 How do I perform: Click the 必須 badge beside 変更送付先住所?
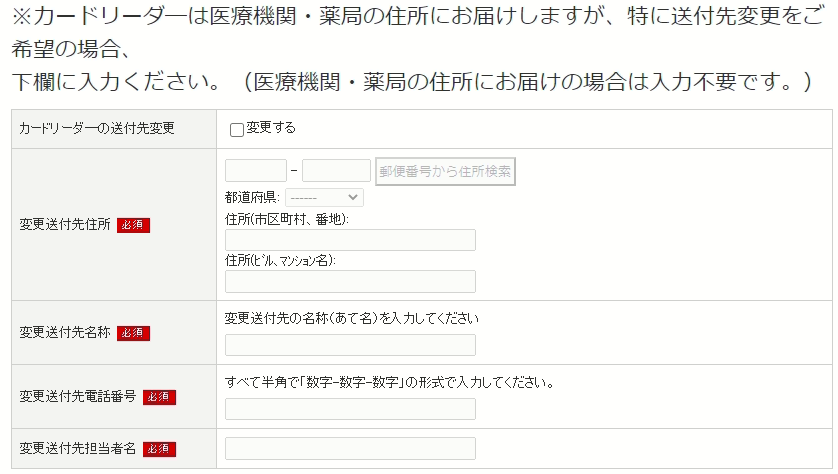[133, 225]
